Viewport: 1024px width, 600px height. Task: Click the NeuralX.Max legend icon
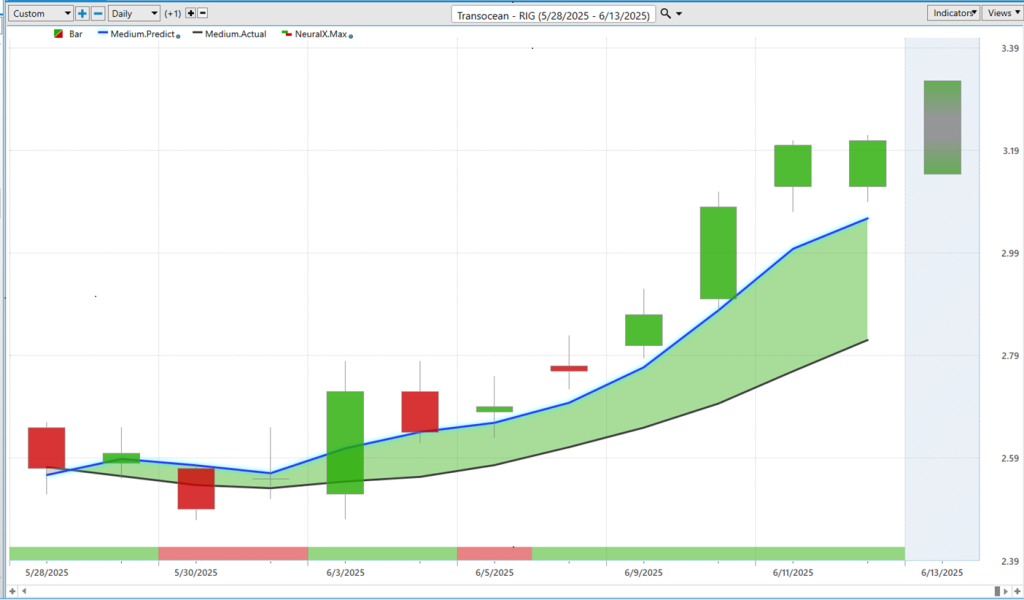[286, 34]
